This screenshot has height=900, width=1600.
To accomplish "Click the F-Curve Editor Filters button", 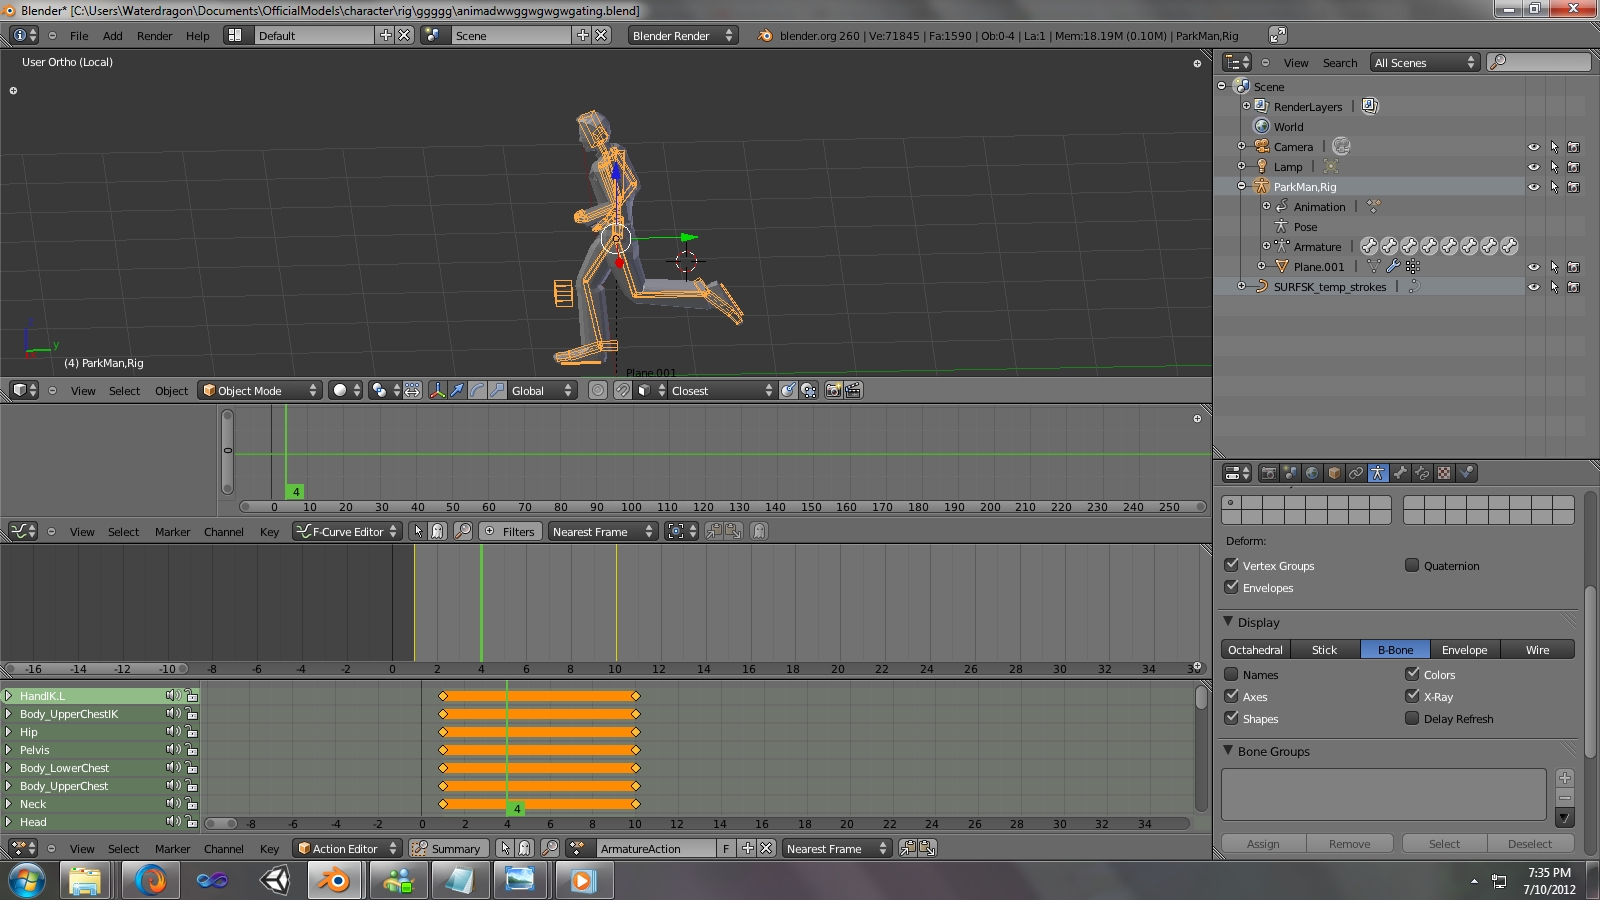I will pyautogui.click(x=511, y=531).
